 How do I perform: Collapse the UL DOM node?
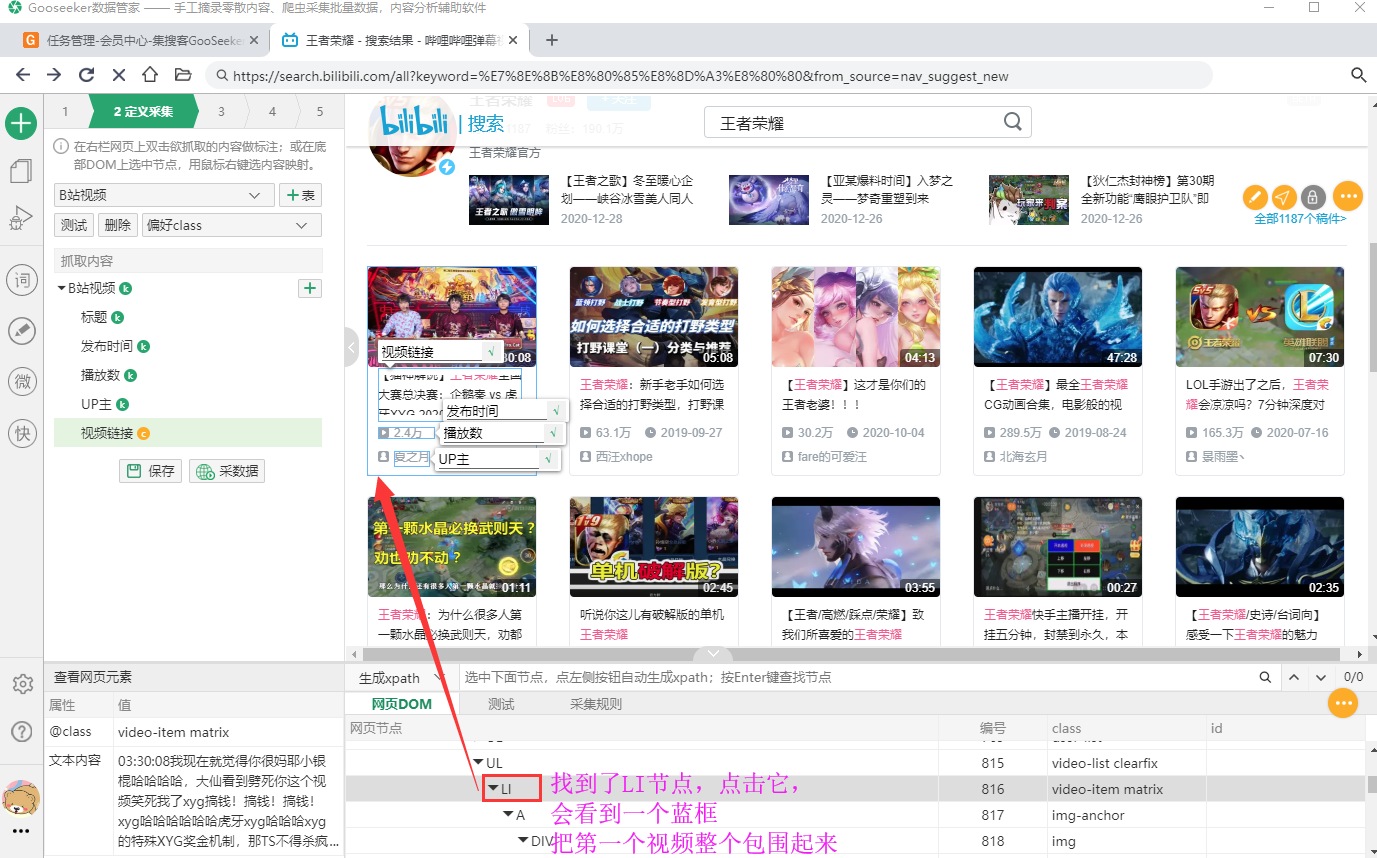point(479,763)
